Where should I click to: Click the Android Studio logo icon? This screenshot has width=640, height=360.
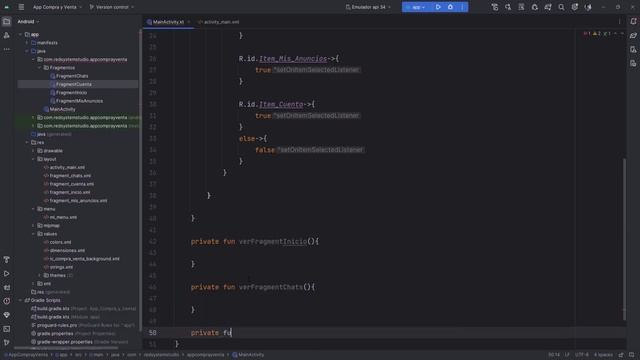pyautogui.click(x=7, y=7)
